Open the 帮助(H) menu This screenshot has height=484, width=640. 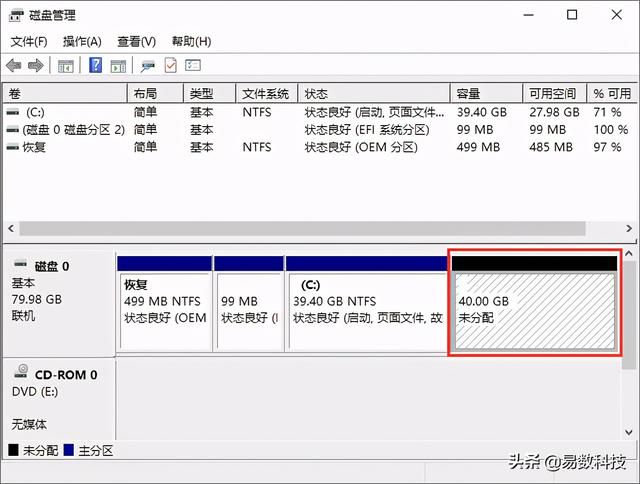click(191, 41)
